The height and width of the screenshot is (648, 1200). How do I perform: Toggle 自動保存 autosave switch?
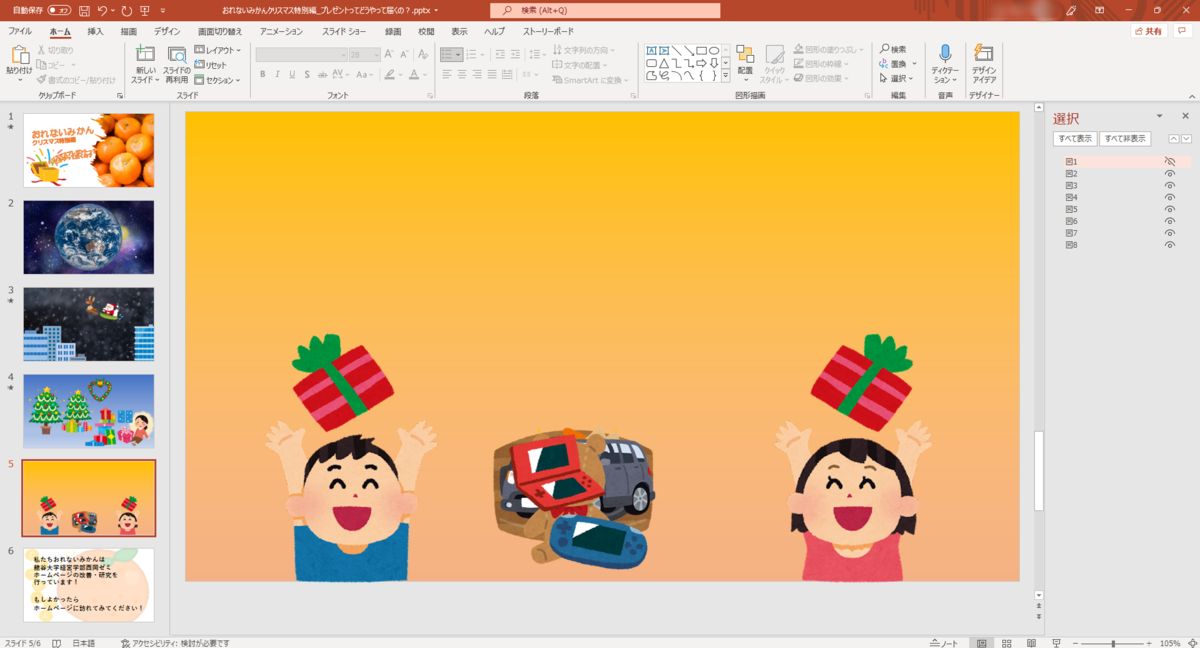click(x=59, y=10)
